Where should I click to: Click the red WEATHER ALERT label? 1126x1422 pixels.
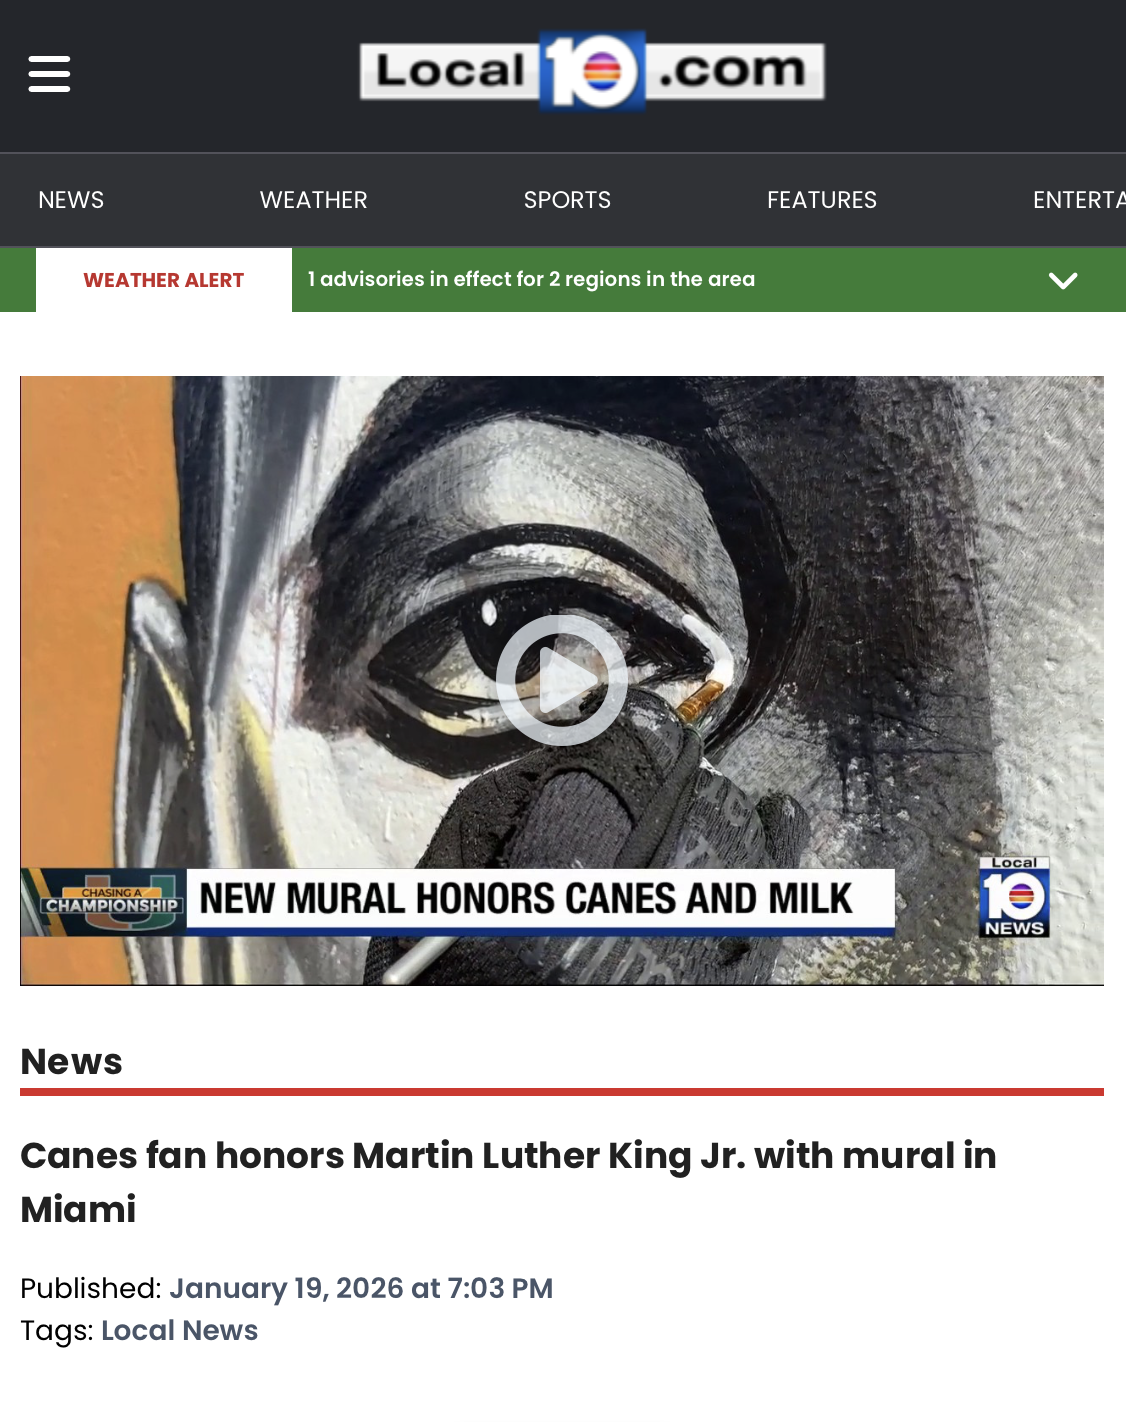[x=164, y=280]
